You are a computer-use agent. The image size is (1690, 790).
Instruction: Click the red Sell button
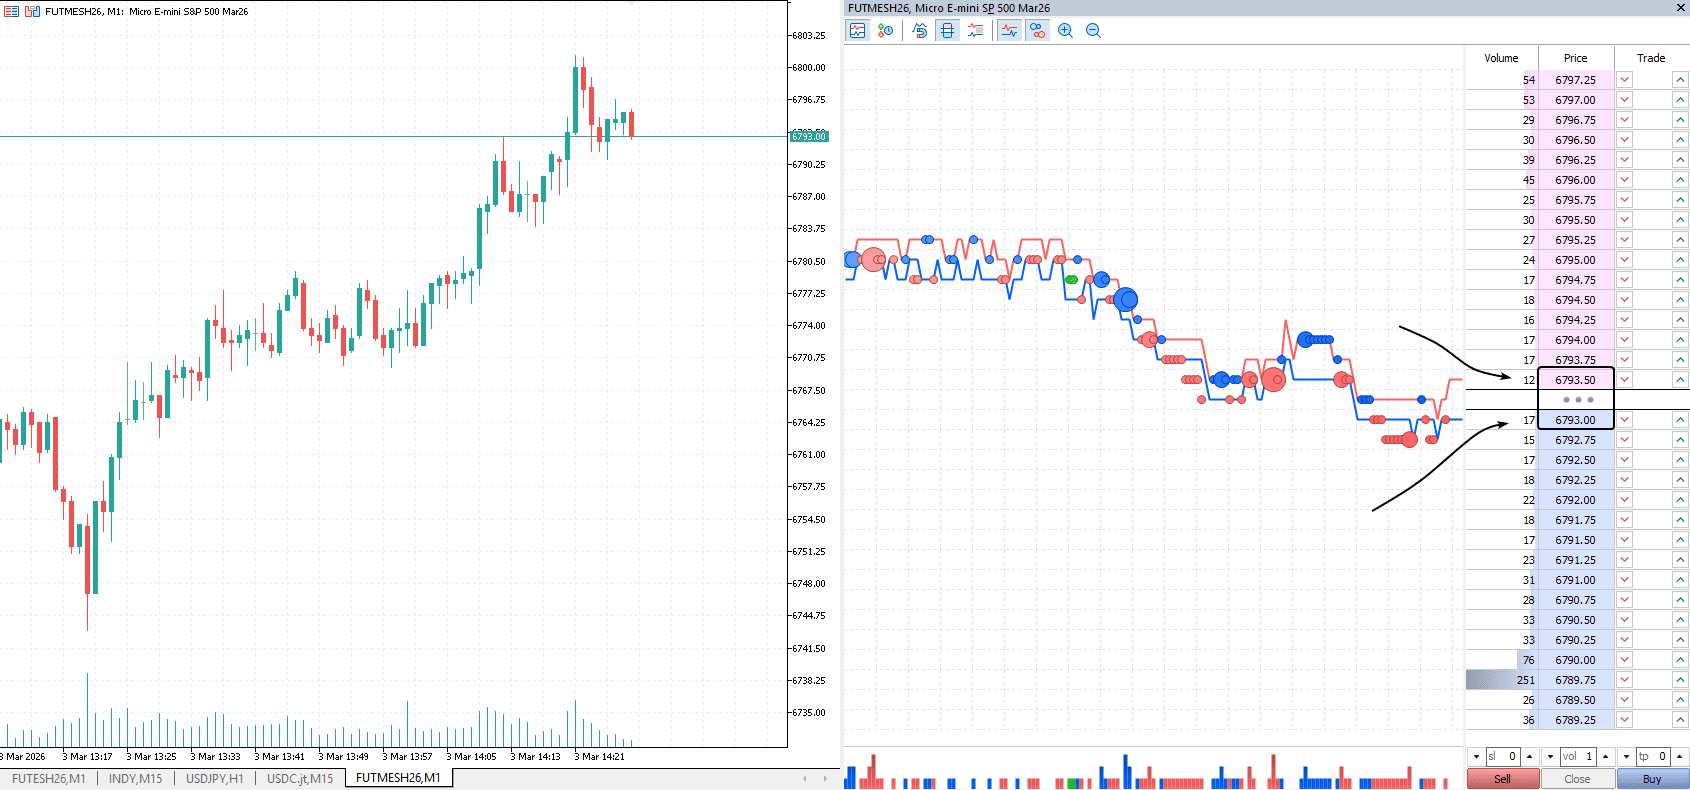(1503, 779)
